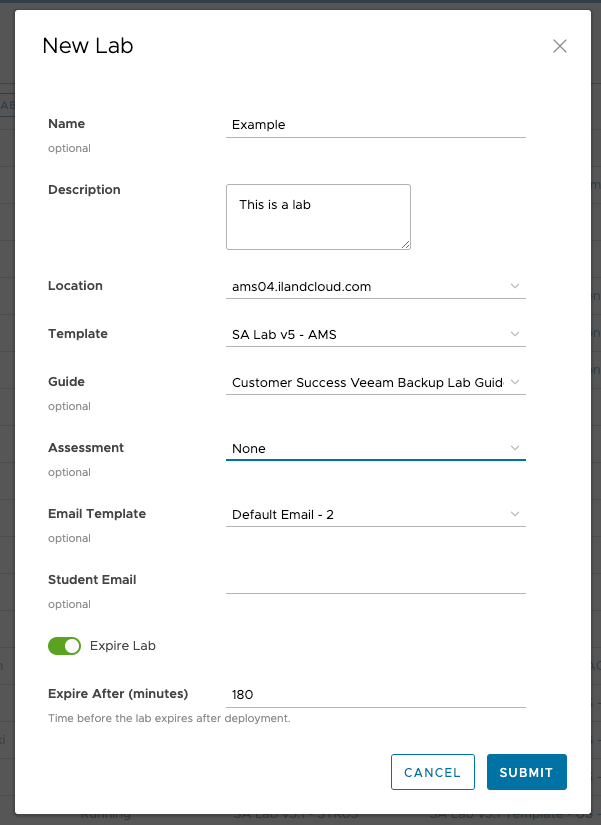Click the Template dropdown chevron arrow
This screenshot has width=601, height=825.
(x=515, y=334)
